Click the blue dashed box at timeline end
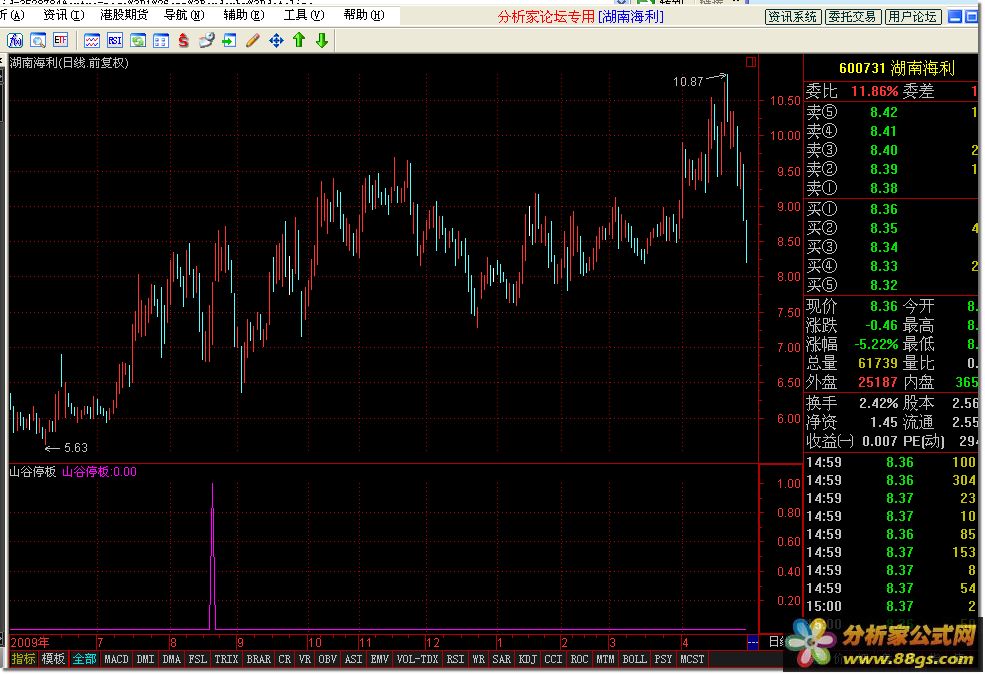Image resolution: width=985 pixels, height=674 pixels. (753, 641)
